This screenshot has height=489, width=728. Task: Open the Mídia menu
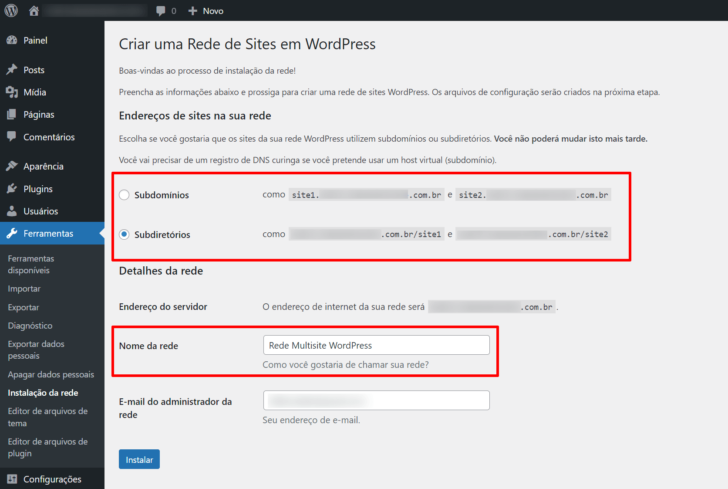(52, 92)
